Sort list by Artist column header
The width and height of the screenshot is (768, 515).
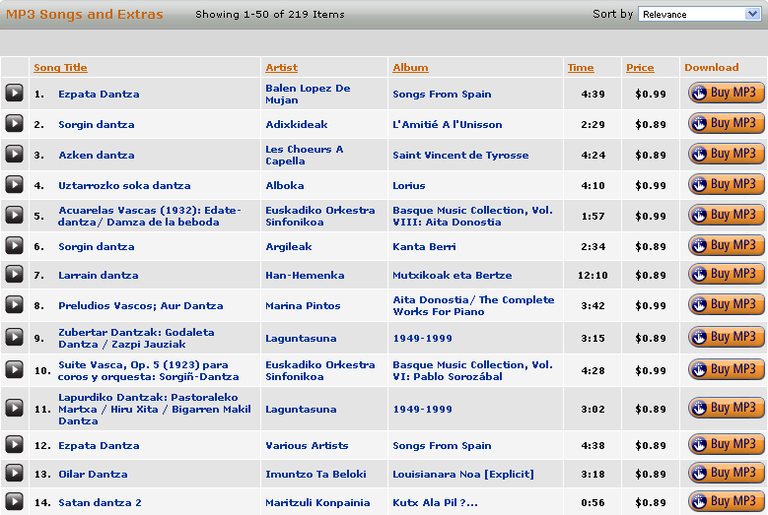281,68
